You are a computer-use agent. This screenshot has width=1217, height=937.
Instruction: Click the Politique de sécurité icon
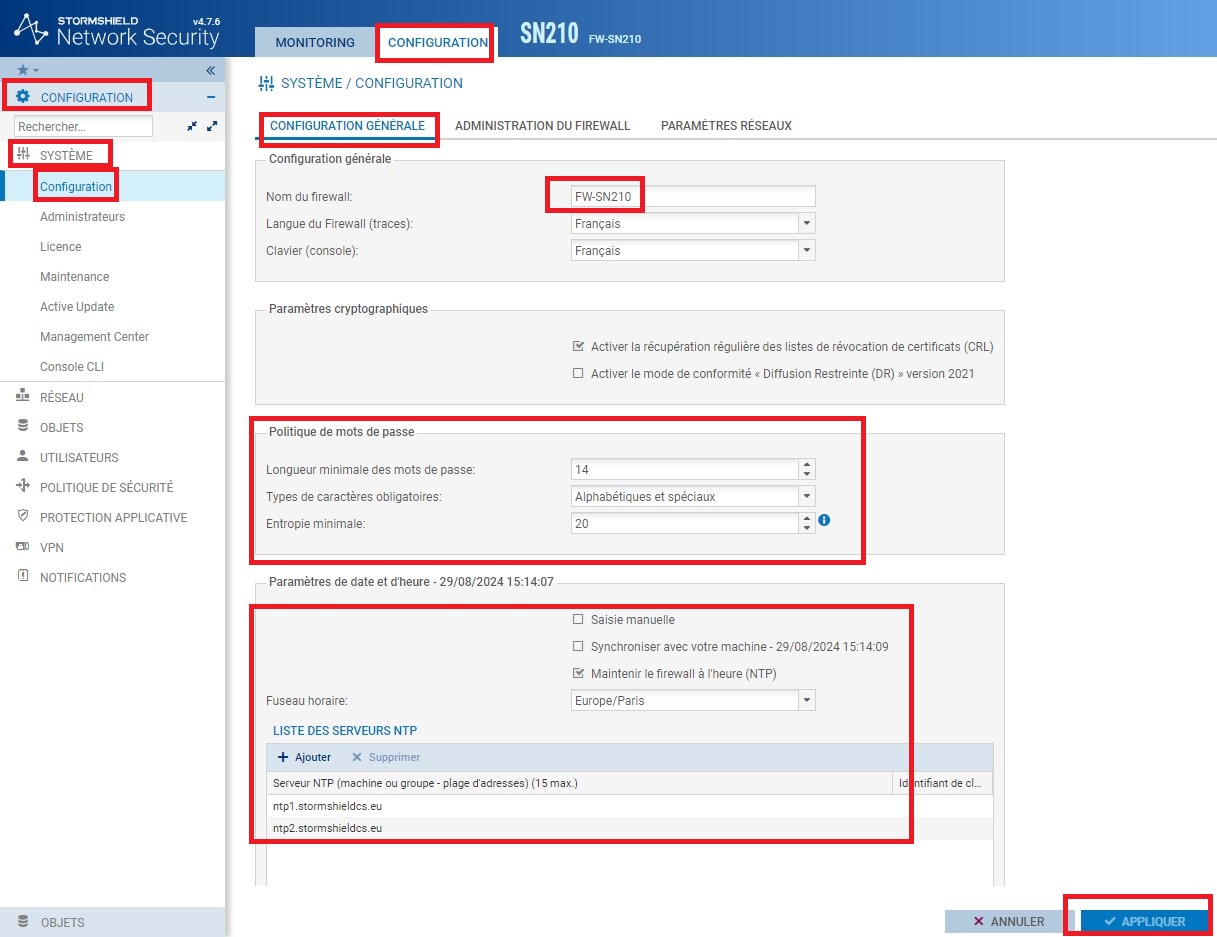tap(23, 487)
